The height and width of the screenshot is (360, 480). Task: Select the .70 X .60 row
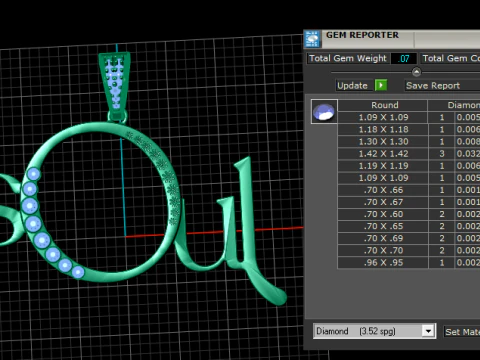[x=409, y=214]
